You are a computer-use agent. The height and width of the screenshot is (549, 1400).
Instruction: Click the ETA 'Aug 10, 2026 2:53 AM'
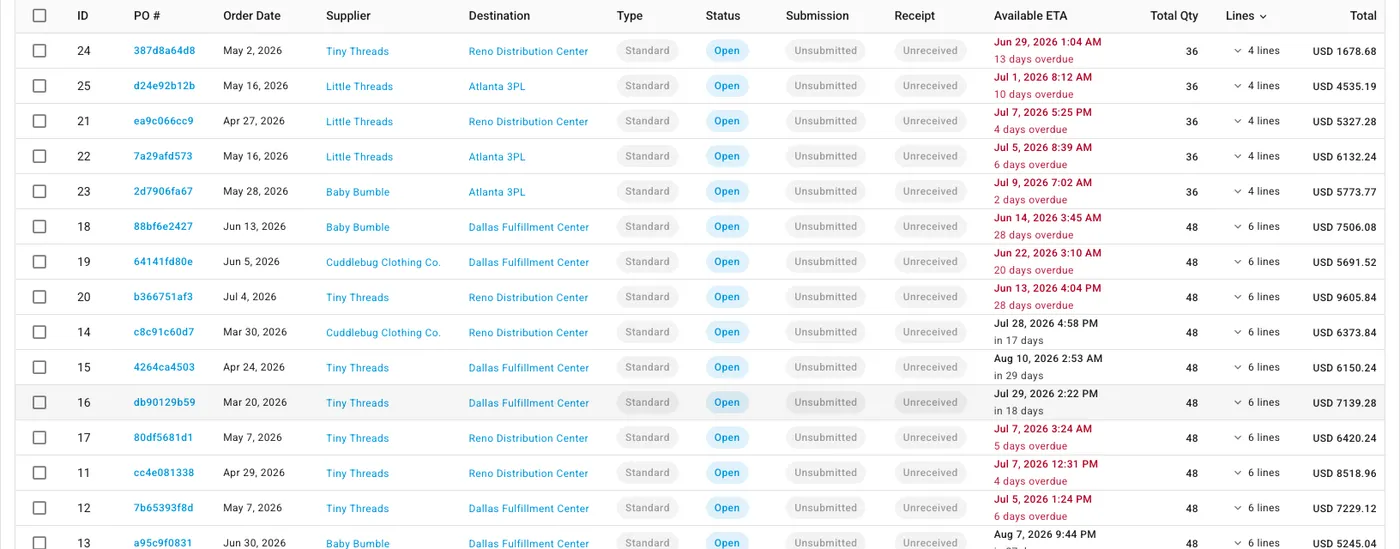(x=1048, y=358)
